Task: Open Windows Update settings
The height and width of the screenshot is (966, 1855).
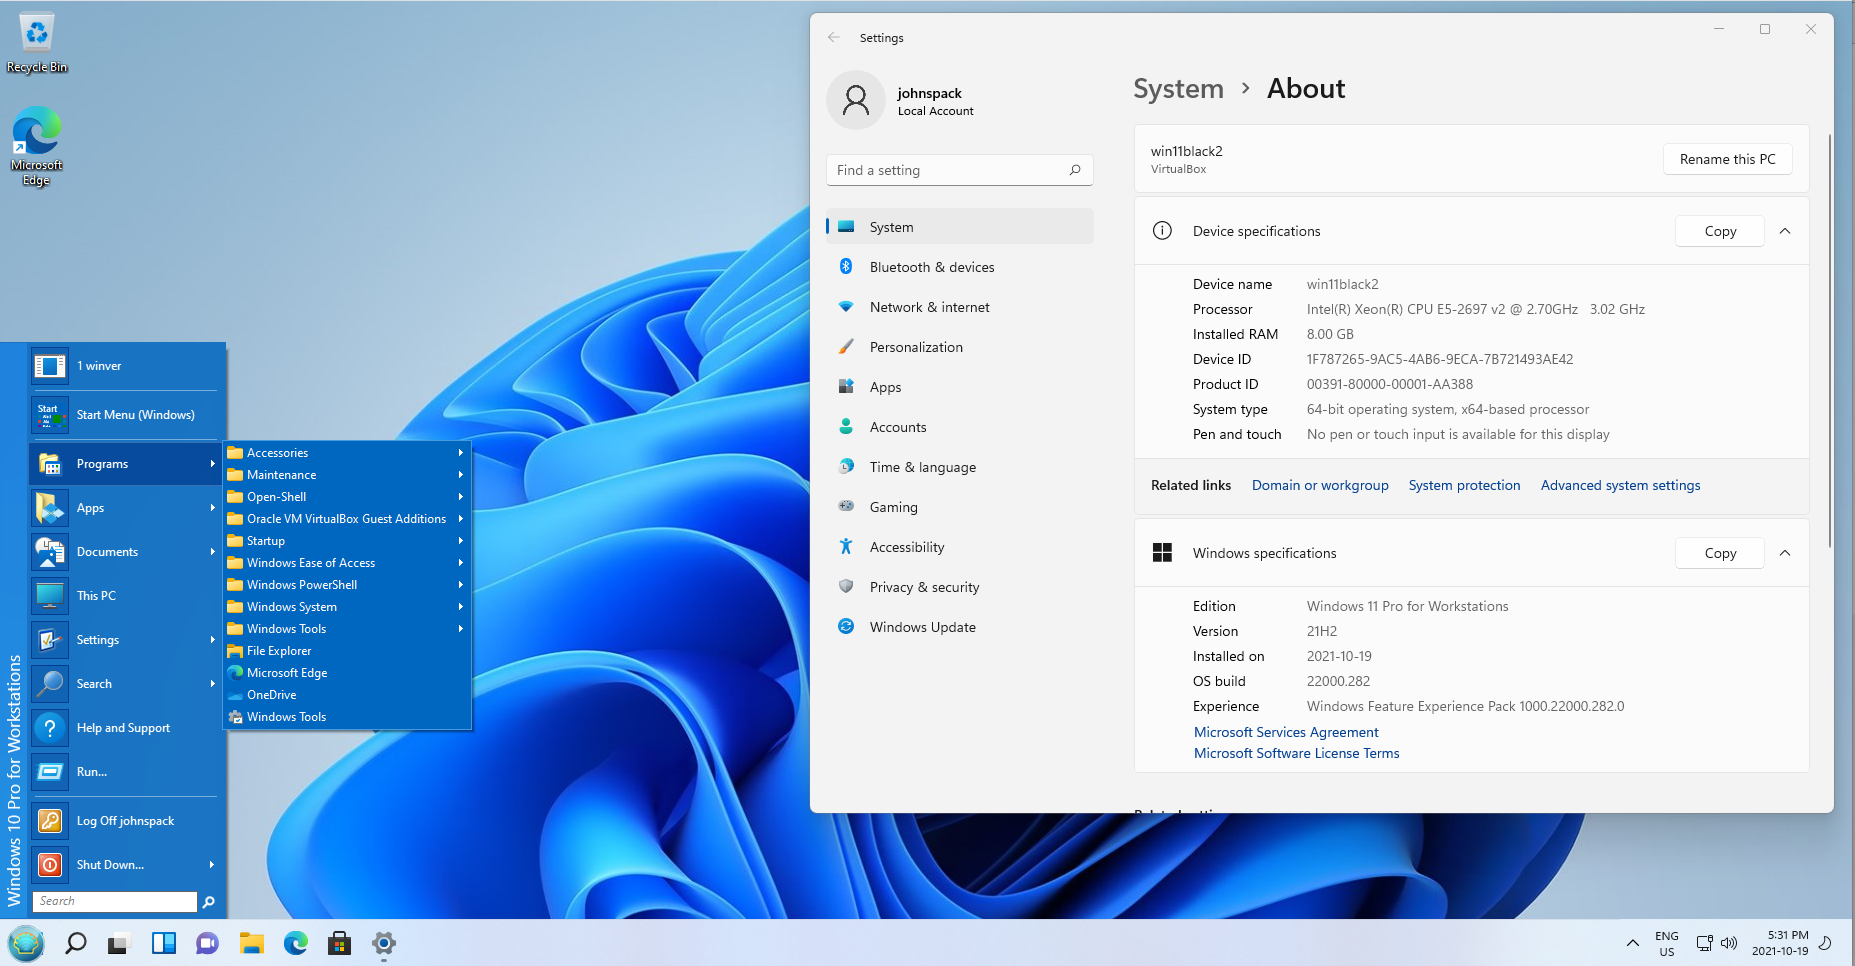Action: 959,627
